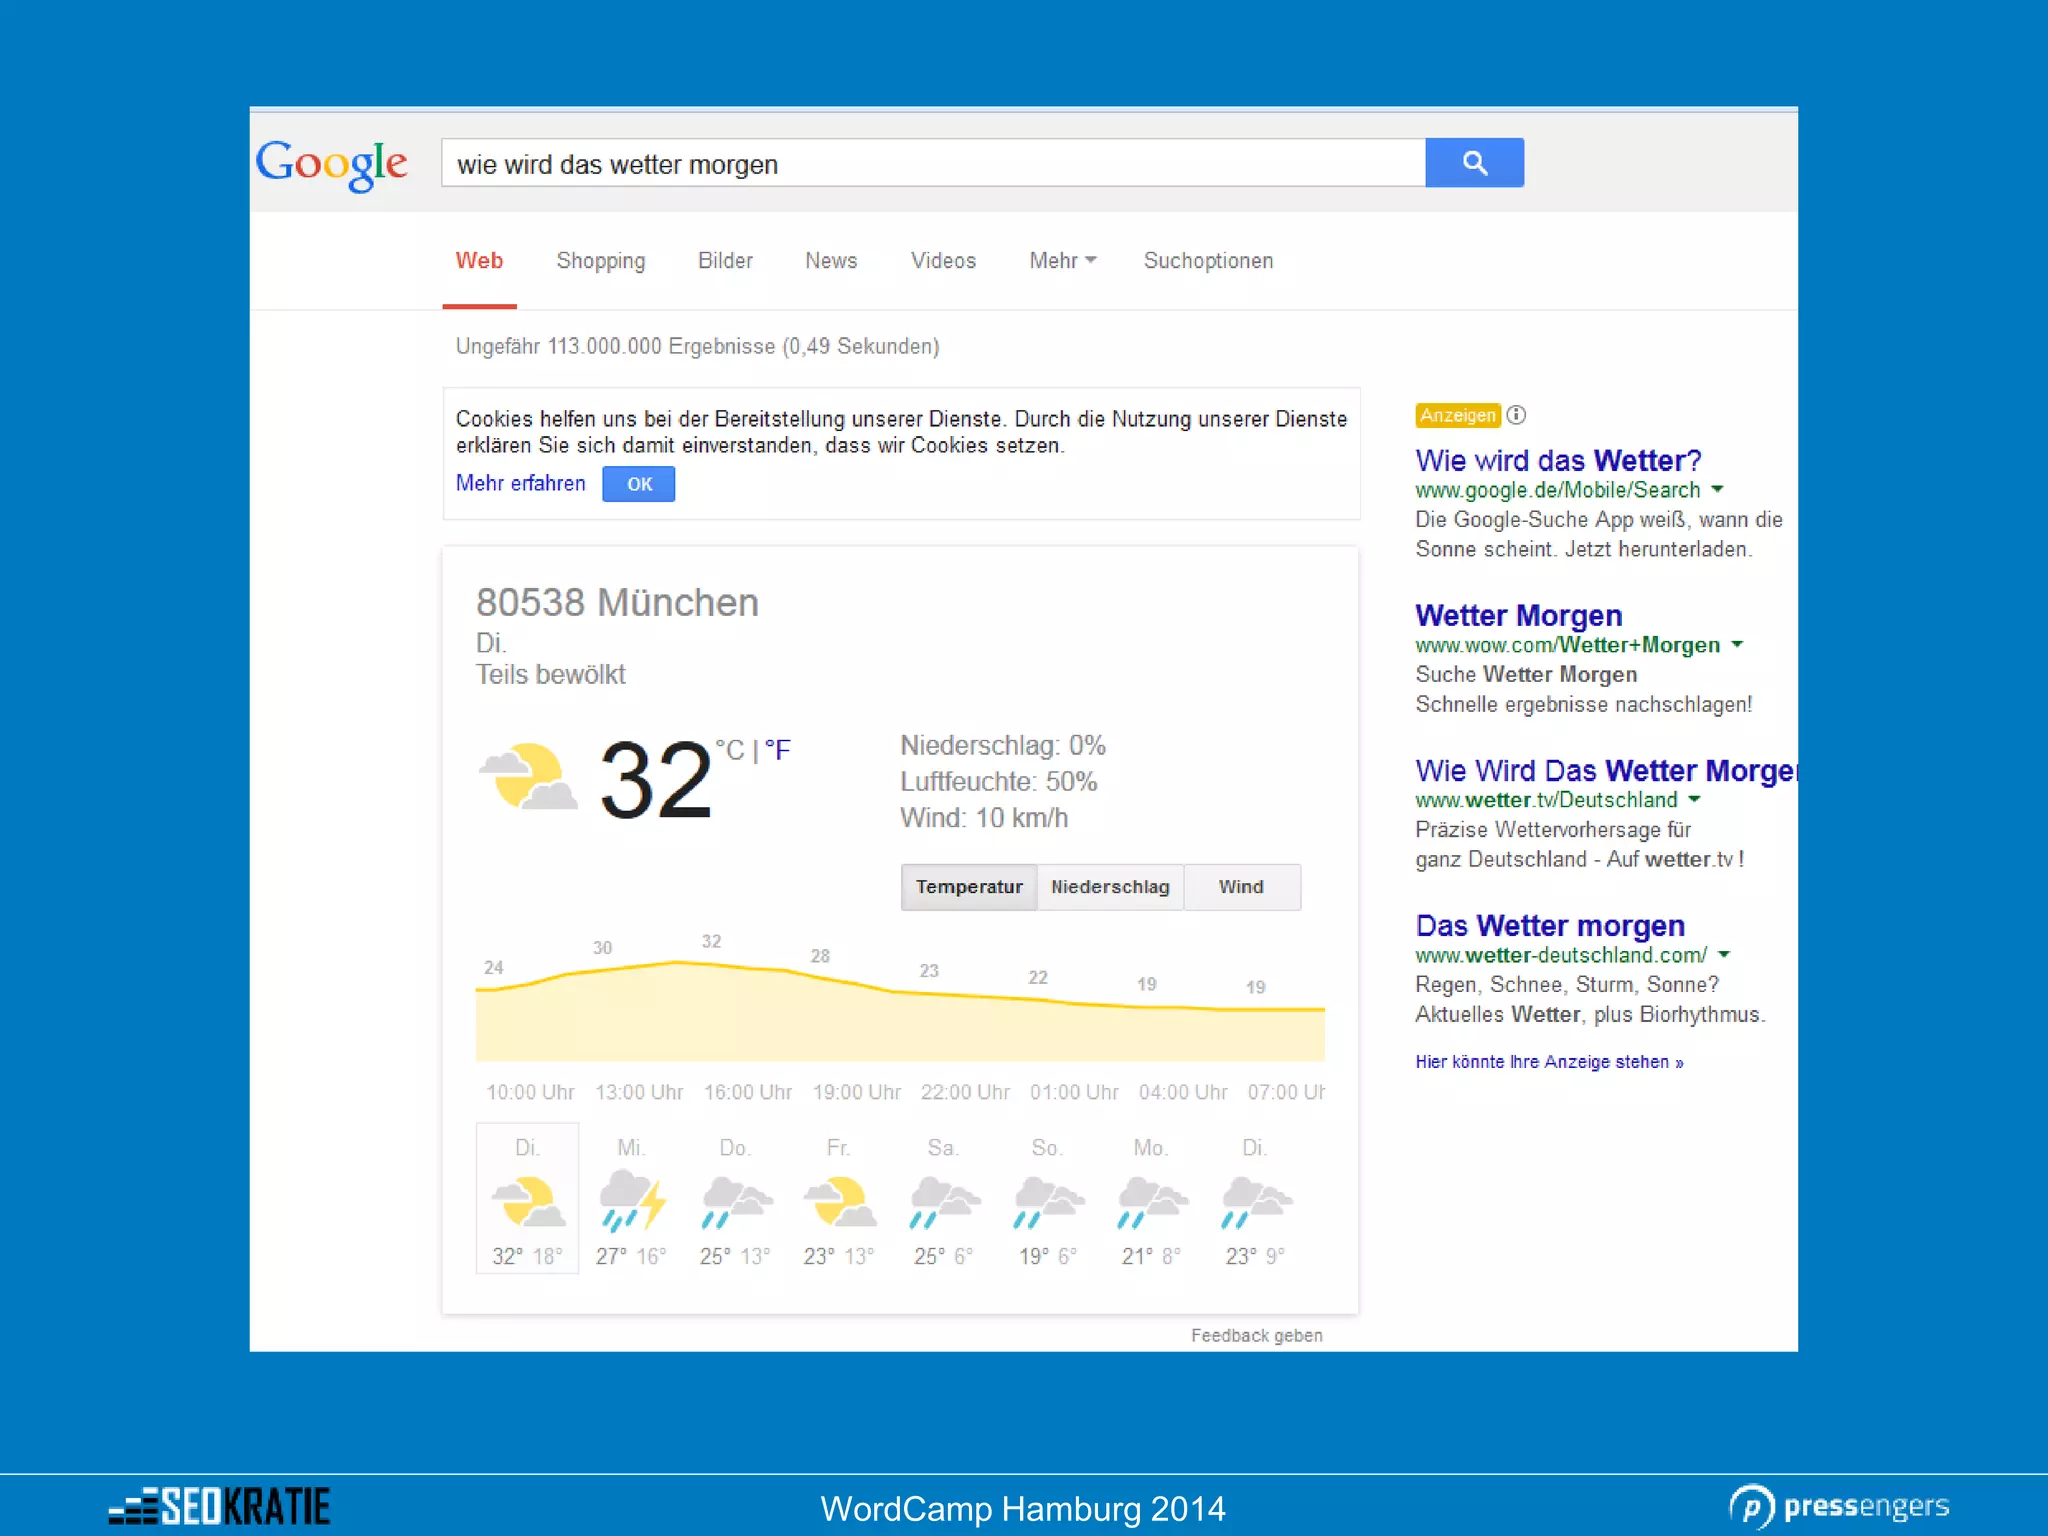Click the blue magnifier search button

[1474, 163]
